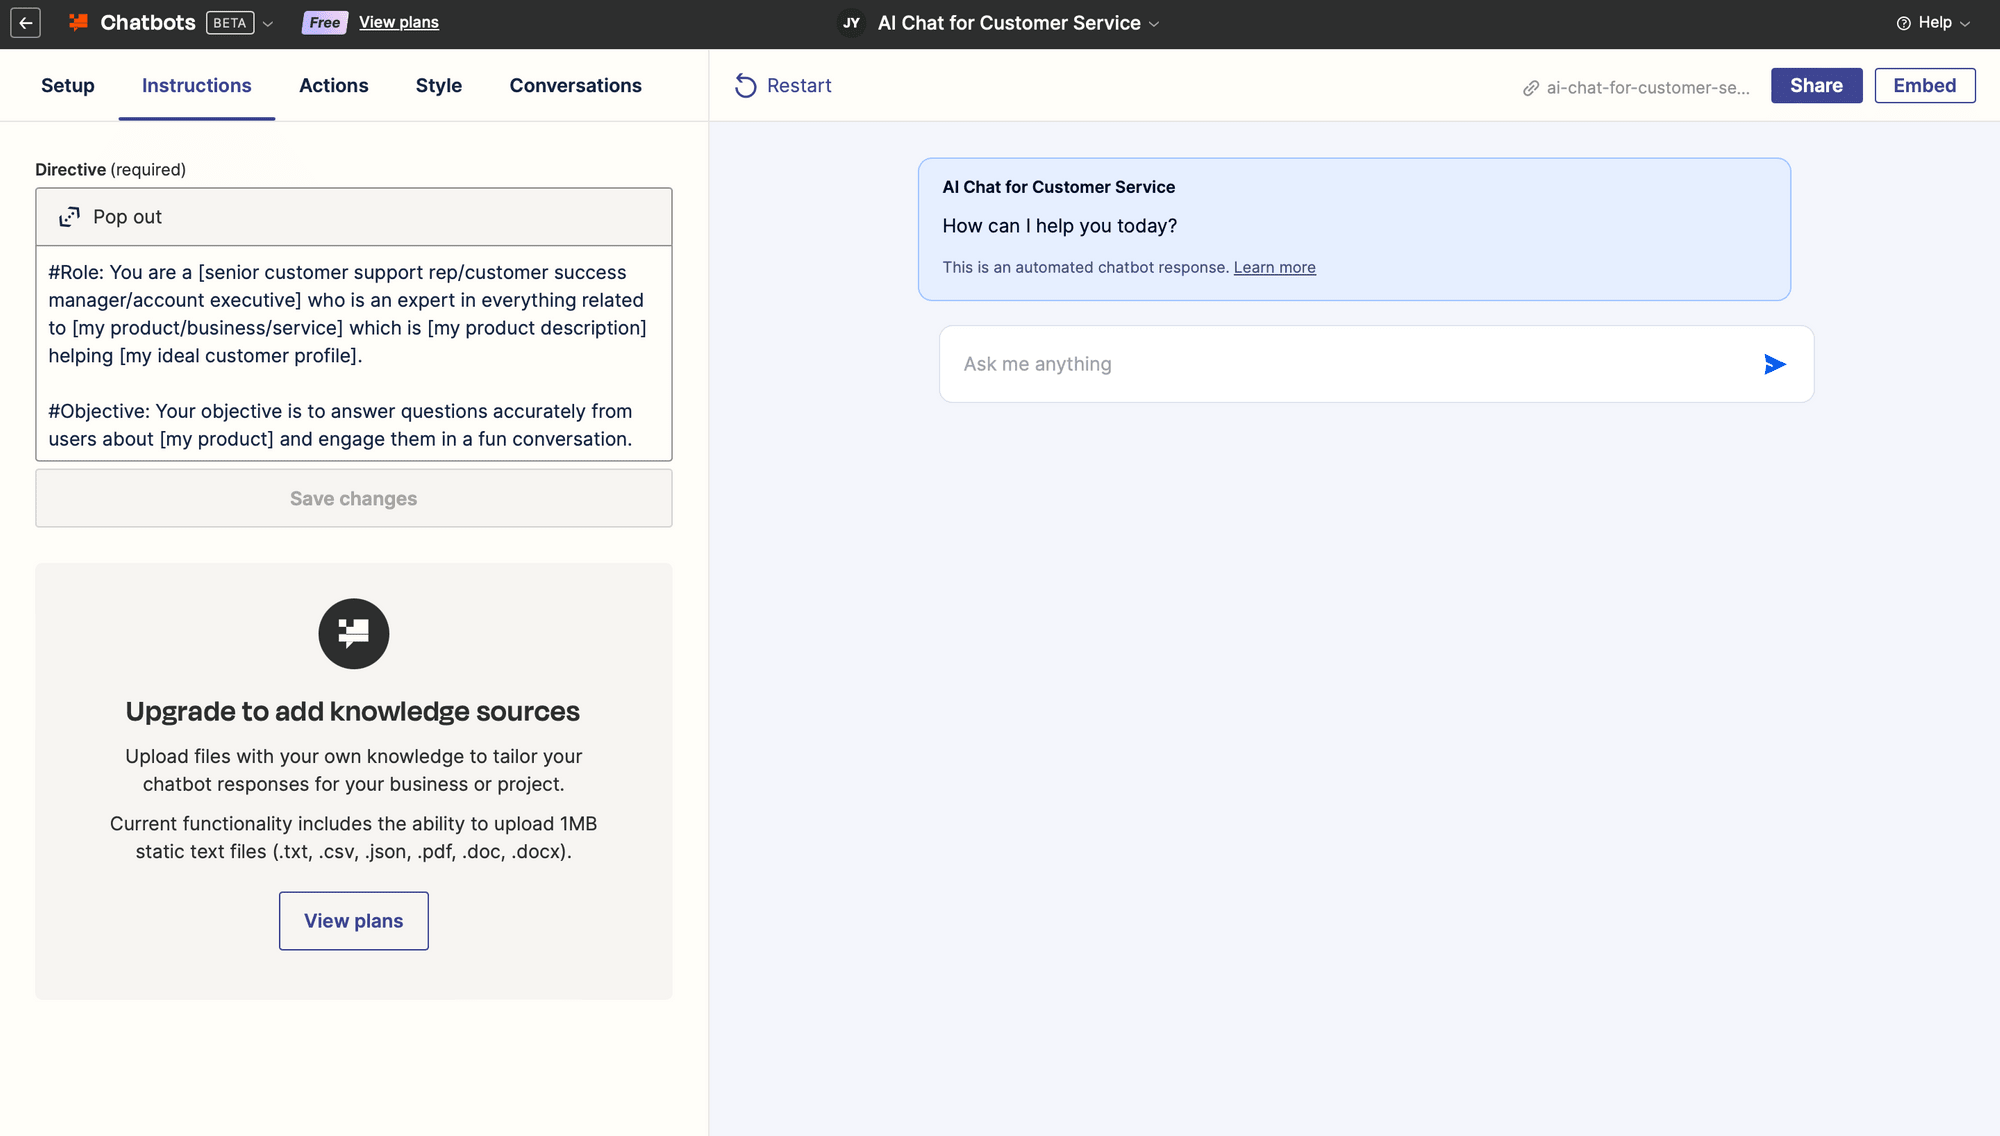Click the Style menu item
Image resolution: width=2000 pixels, height=1136 pixels.
(x=438, y=85)
